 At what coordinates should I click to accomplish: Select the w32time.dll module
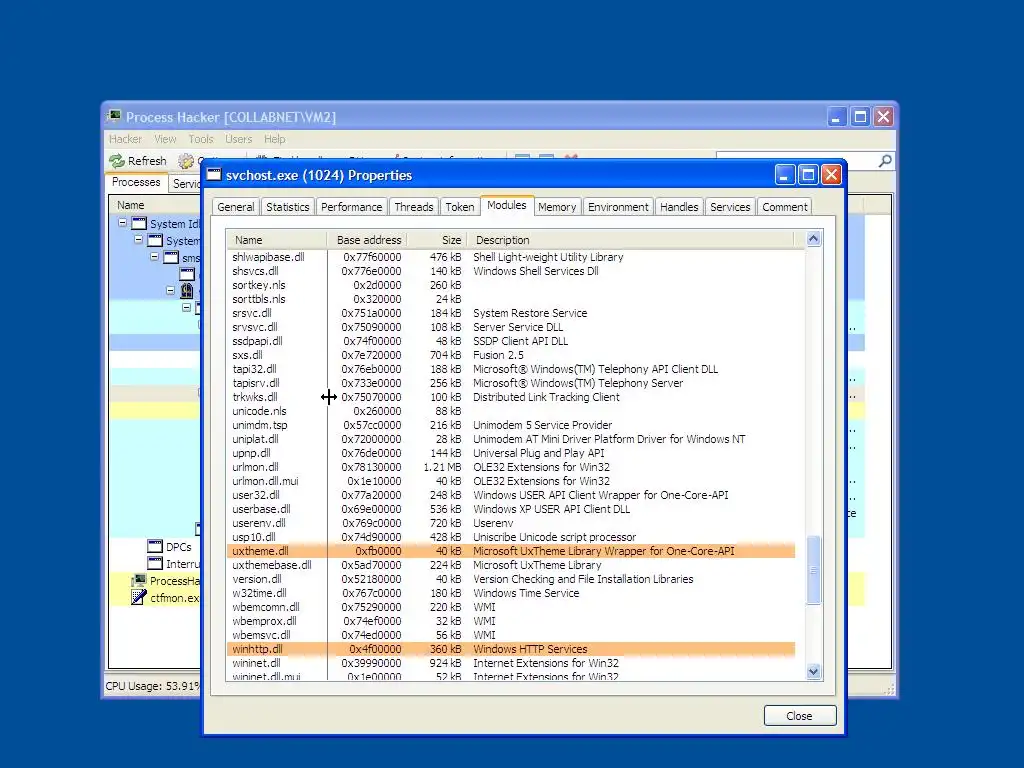pyautogui.click(x=259, y=593)
